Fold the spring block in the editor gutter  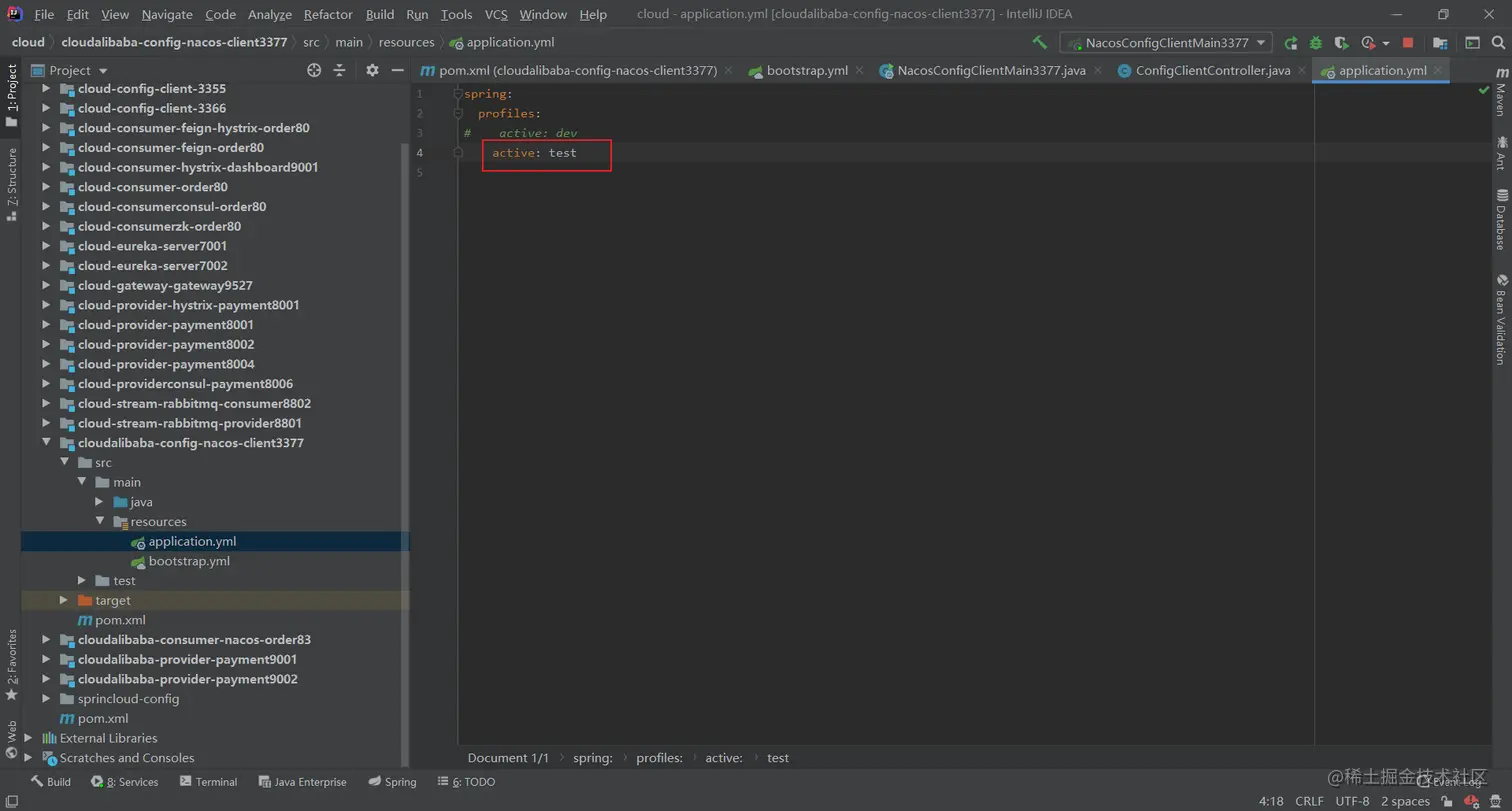click(457, 94)
